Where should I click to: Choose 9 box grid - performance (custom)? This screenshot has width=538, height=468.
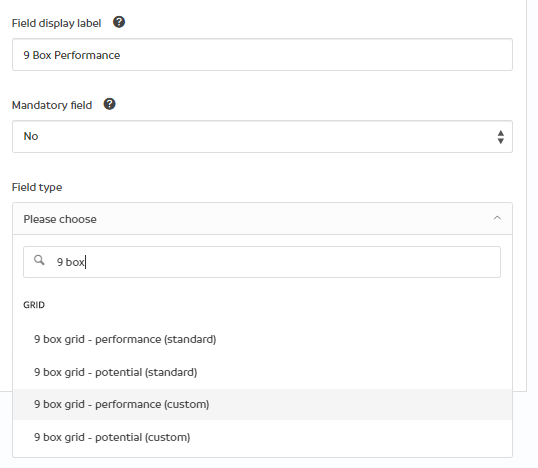[x=262, y=405]
